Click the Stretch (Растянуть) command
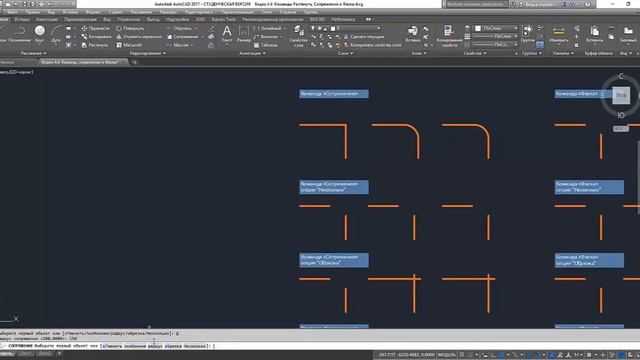 click(95, 45)
